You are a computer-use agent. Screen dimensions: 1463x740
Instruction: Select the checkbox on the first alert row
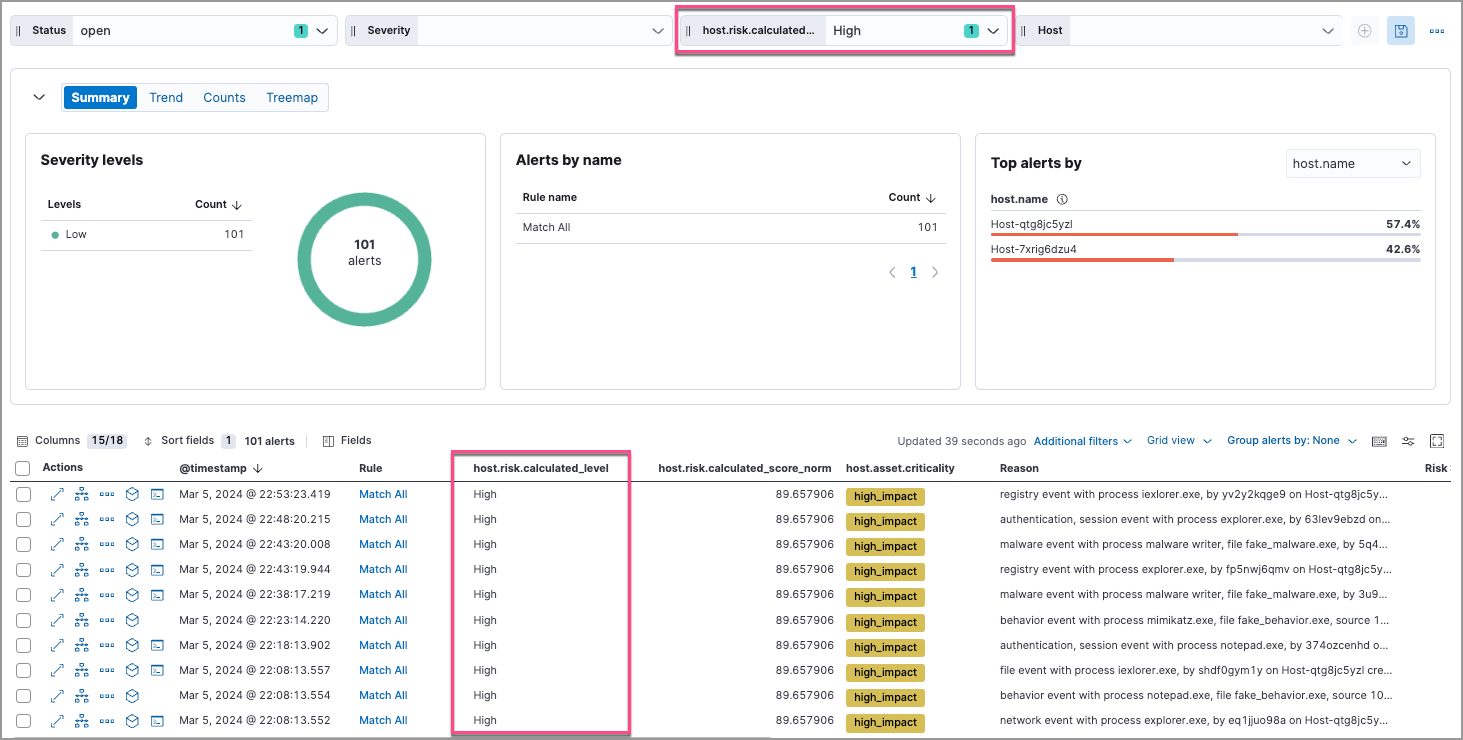pyautogui.click(x=23, y=493)
